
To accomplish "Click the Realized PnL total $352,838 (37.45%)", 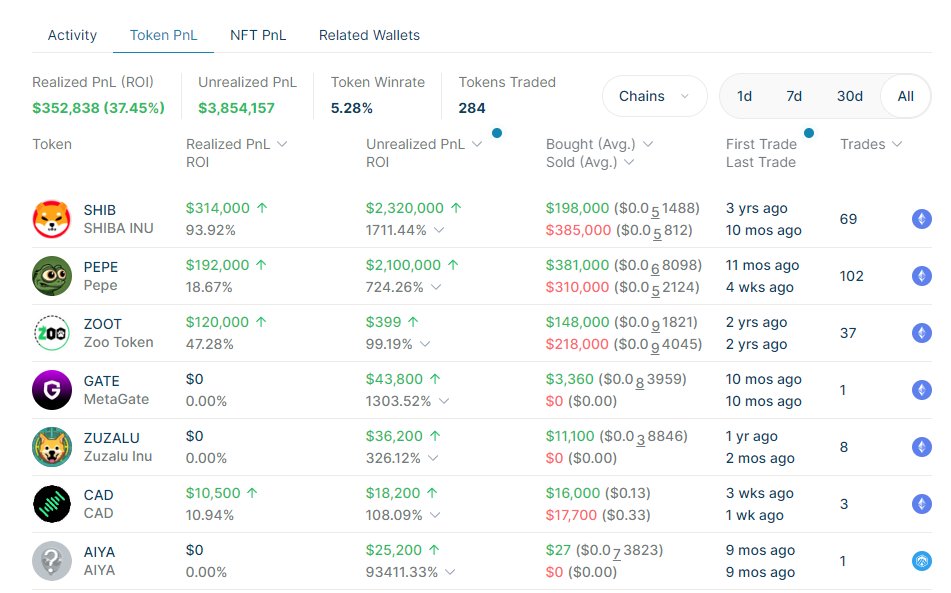I will [98, 108].
